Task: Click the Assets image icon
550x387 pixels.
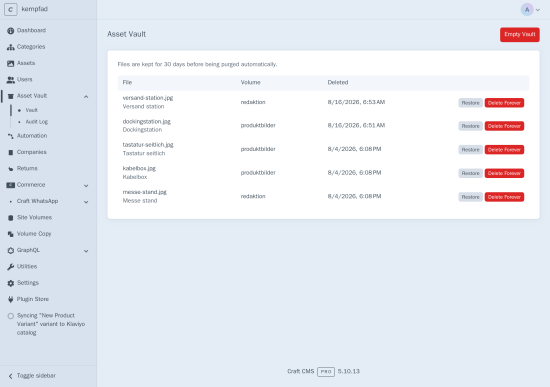Action: (x=11, y=63)
